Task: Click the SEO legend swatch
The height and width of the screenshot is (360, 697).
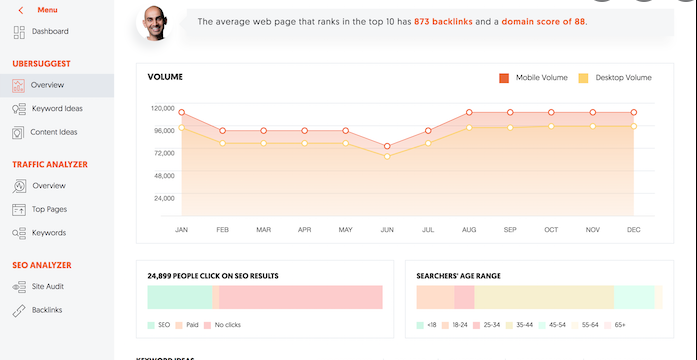Action: [x=151, y=325]
